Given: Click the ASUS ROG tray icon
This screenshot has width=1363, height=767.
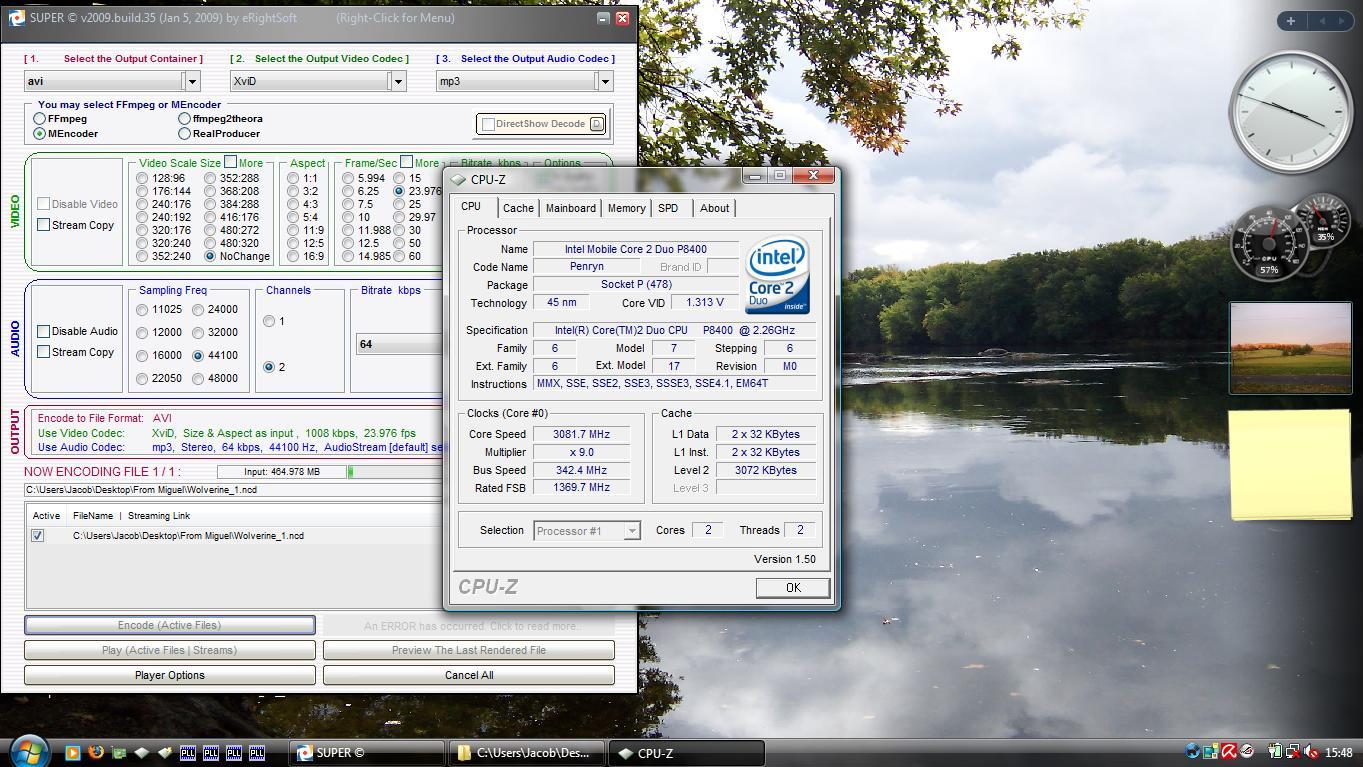Looking at the screenshot, I should (1247, 752).
